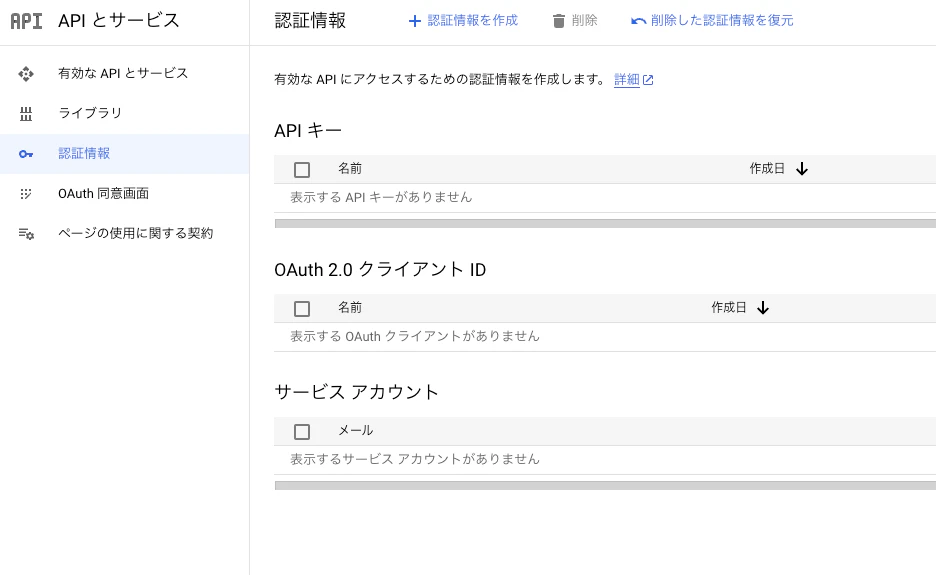
Task: Click the ページの使用に関する契約 settings icon
Action: pyautogui.click(x=26, y=234)
